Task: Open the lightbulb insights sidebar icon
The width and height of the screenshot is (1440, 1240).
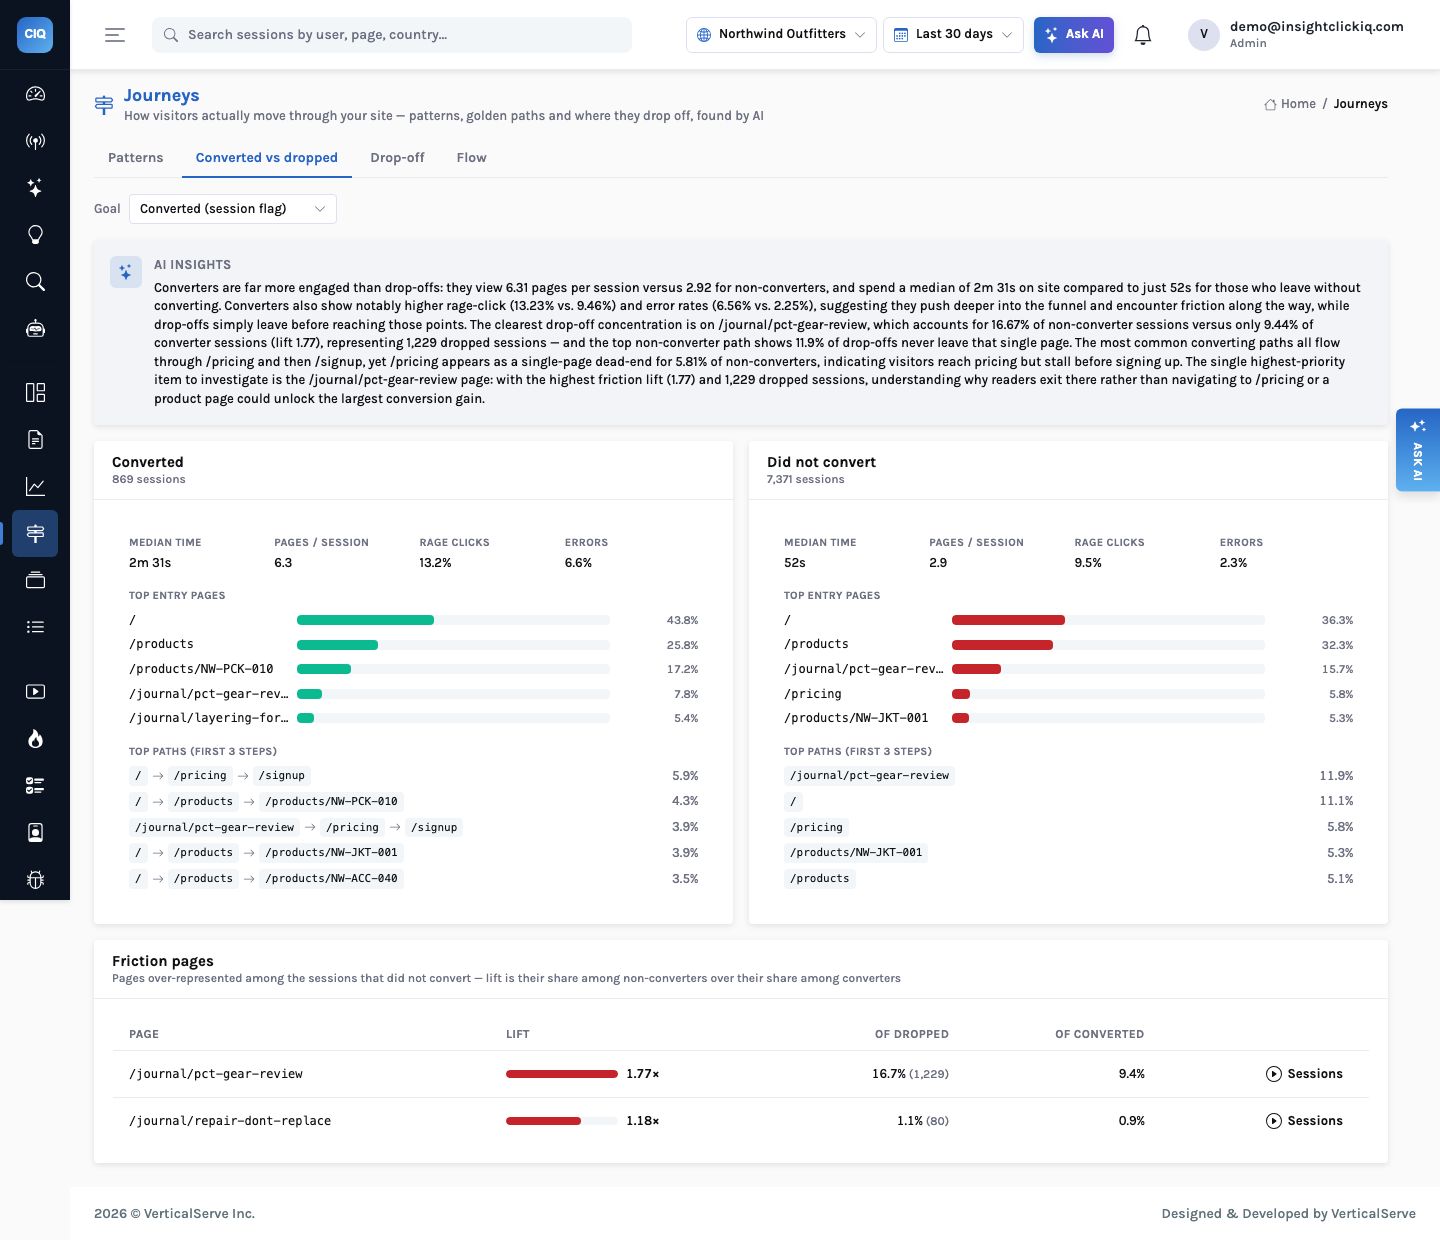Action: (35, 235)
